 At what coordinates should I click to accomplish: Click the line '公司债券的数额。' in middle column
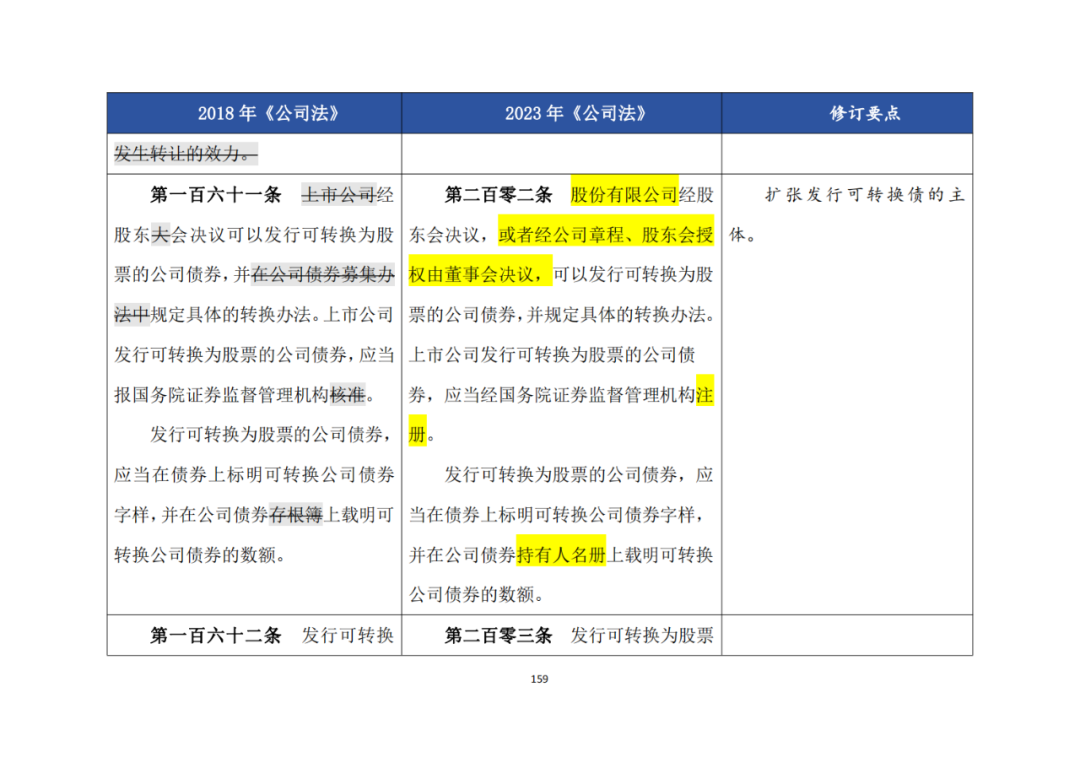[476, 595]
